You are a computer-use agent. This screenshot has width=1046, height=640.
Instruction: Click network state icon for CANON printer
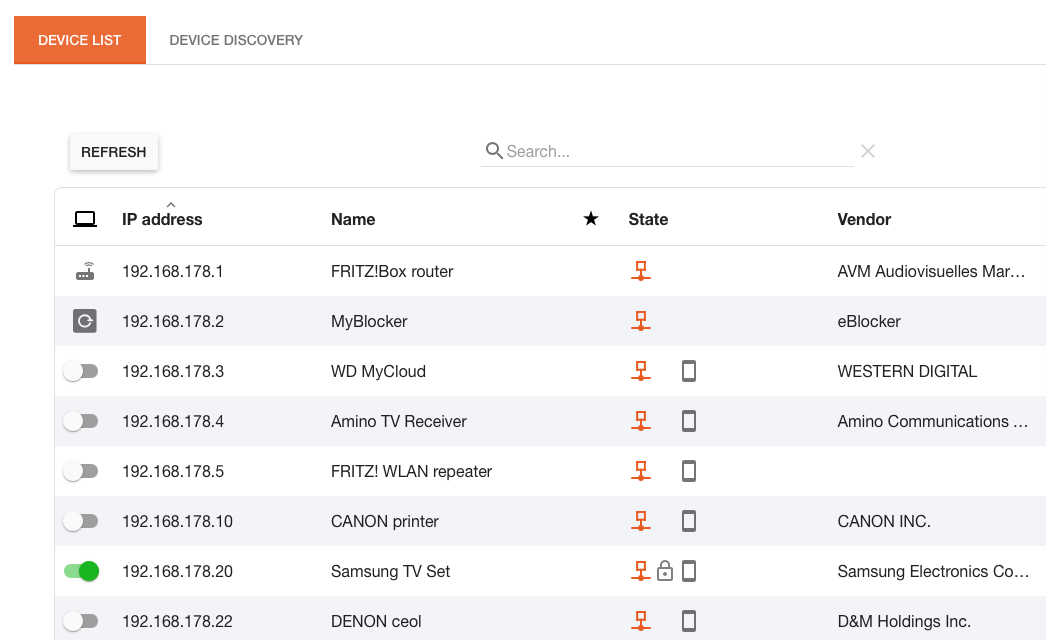coord(640,521)
